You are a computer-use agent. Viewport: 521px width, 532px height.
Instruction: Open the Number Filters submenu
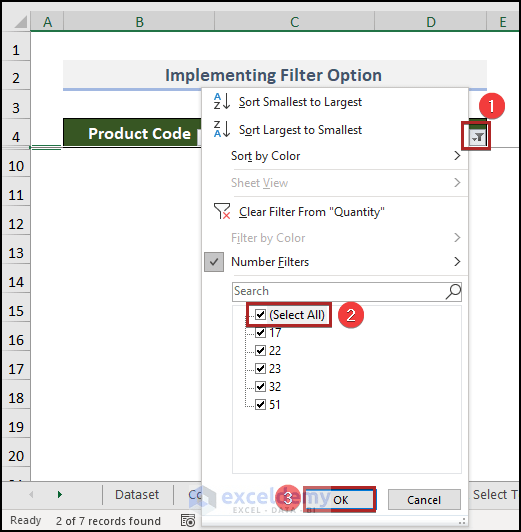tap(335, 262)
